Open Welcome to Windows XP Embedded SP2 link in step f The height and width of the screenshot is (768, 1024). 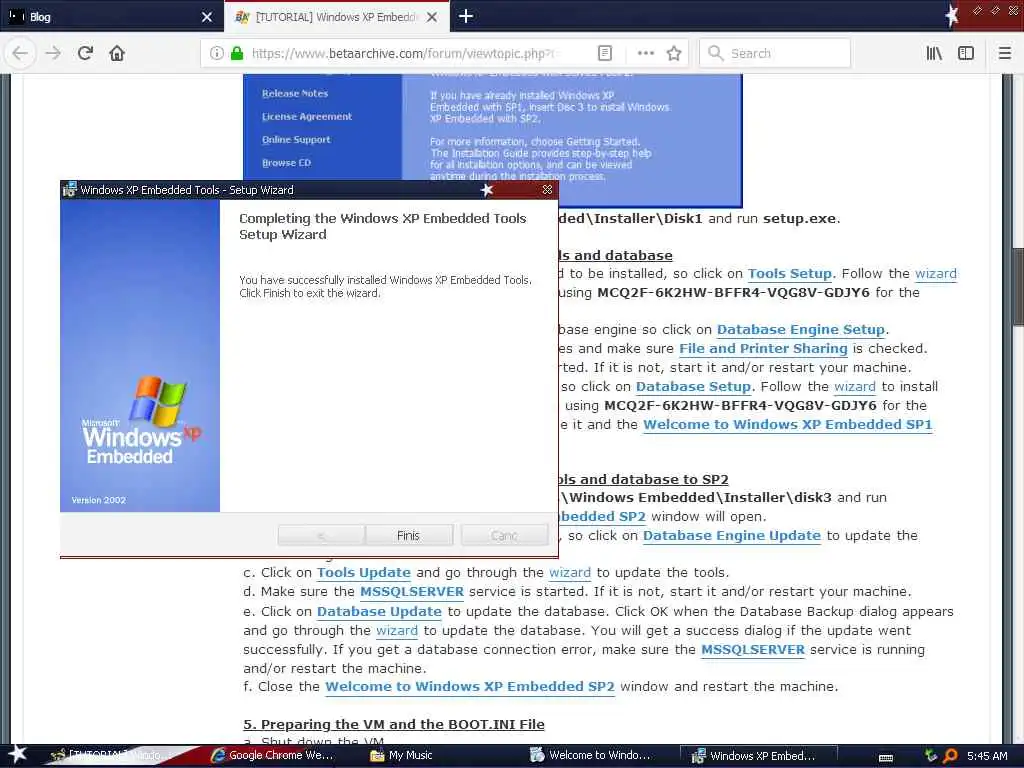click(470, 687)
